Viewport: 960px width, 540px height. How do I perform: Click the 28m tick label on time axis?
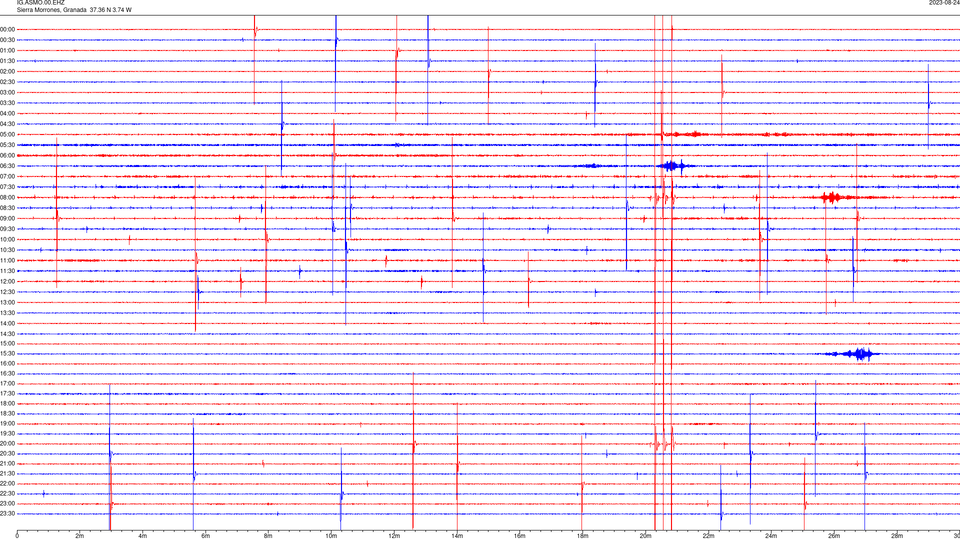tap(896, 536)
